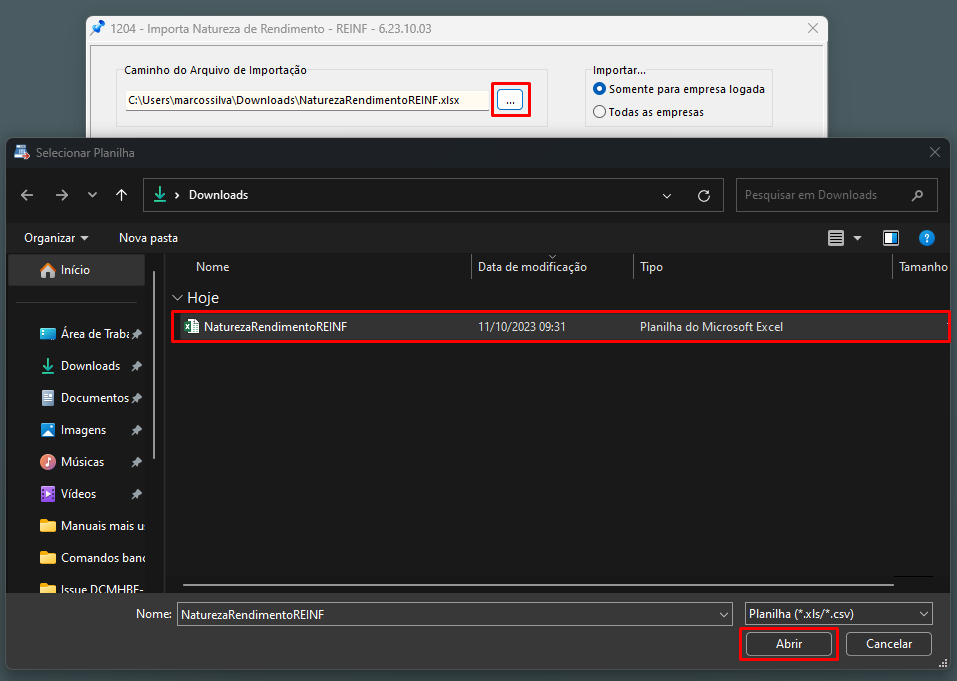This screenshot has height=681, width=957.
Task: Click the back arrow in file dialog
Action: pyautogui.click(x=27, y=195)
